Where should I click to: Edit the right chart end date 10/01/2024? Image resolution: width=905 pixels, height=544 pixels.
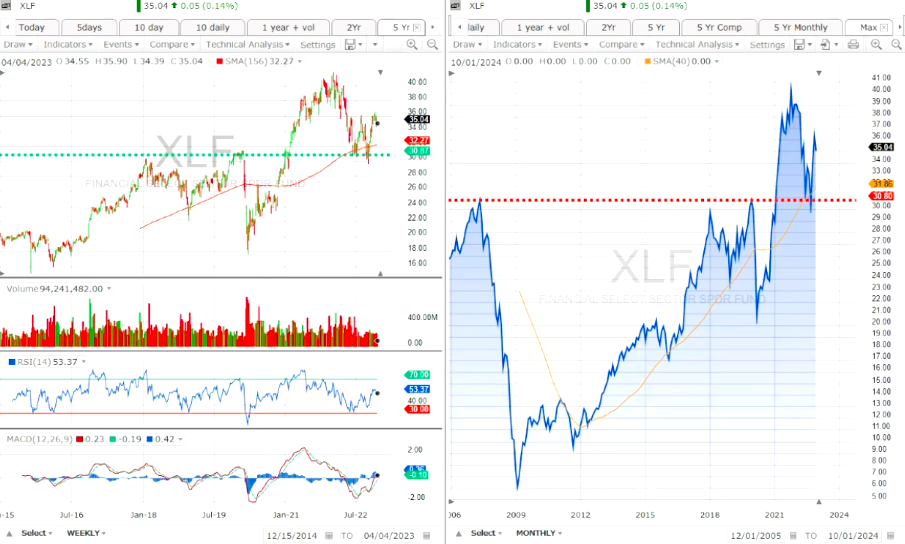coord(853,535)
